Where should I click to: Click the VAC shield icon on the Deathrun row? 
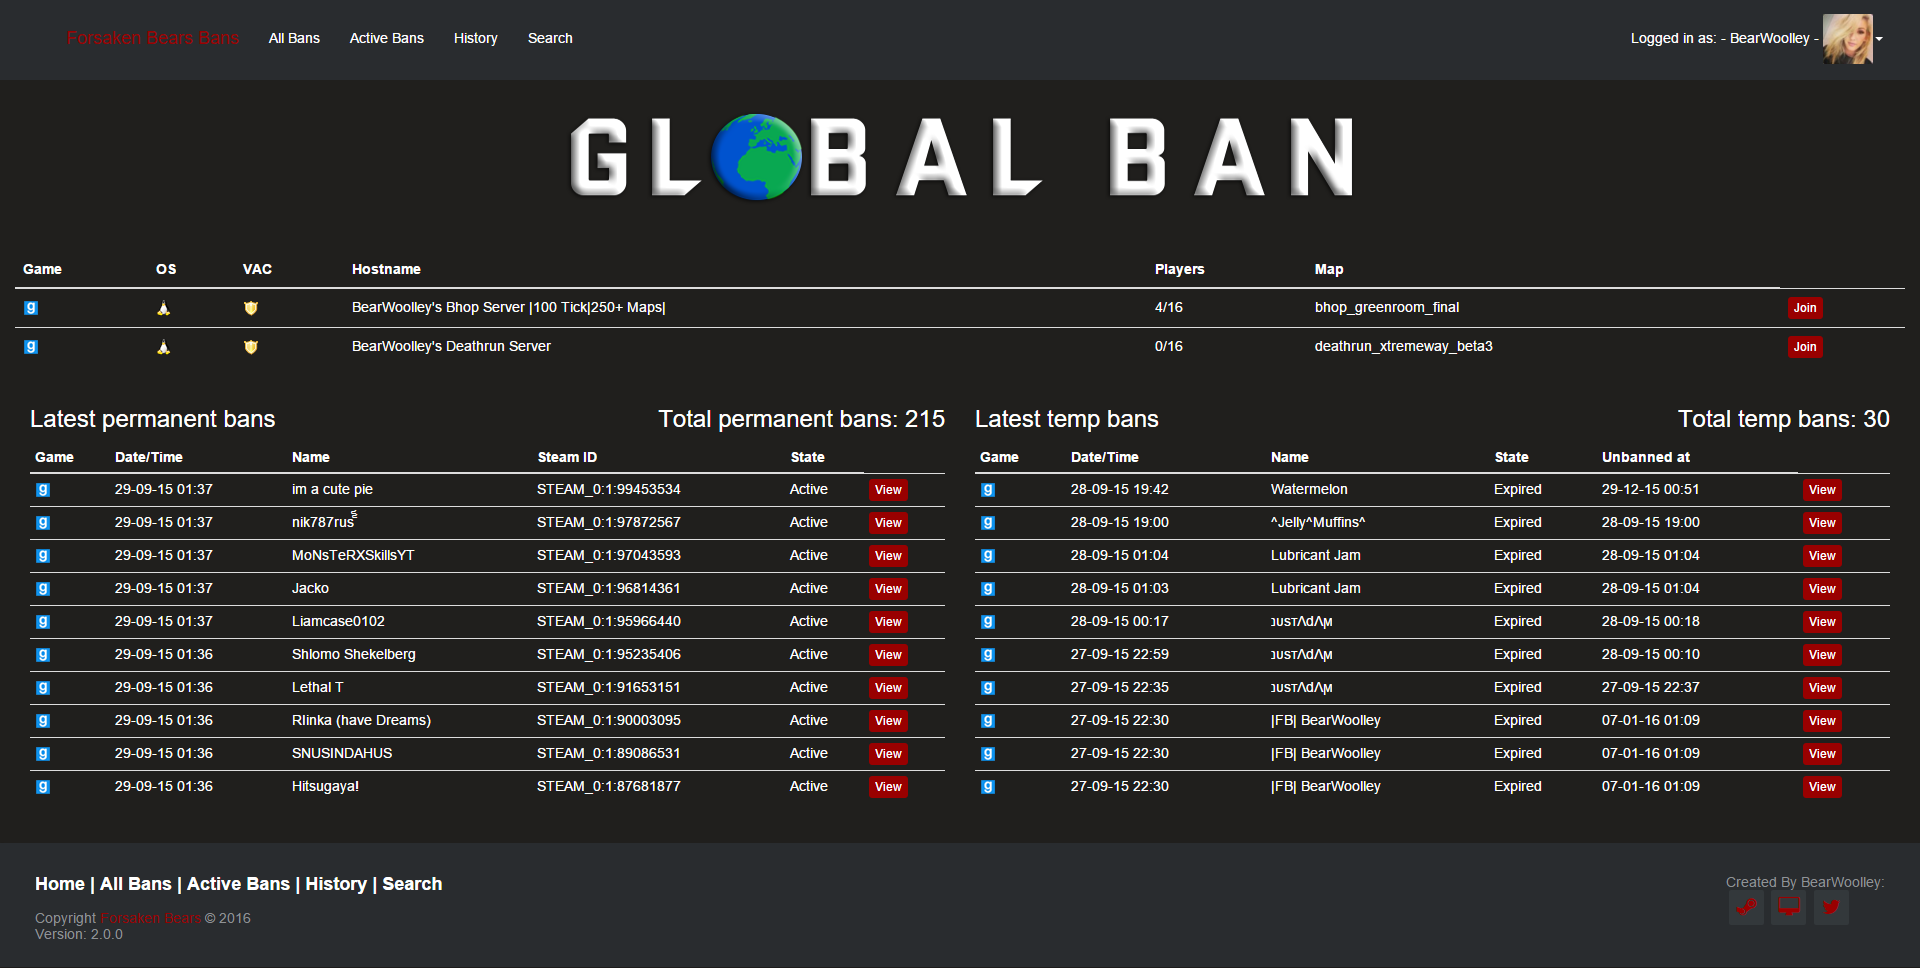(x=251, y=347)
